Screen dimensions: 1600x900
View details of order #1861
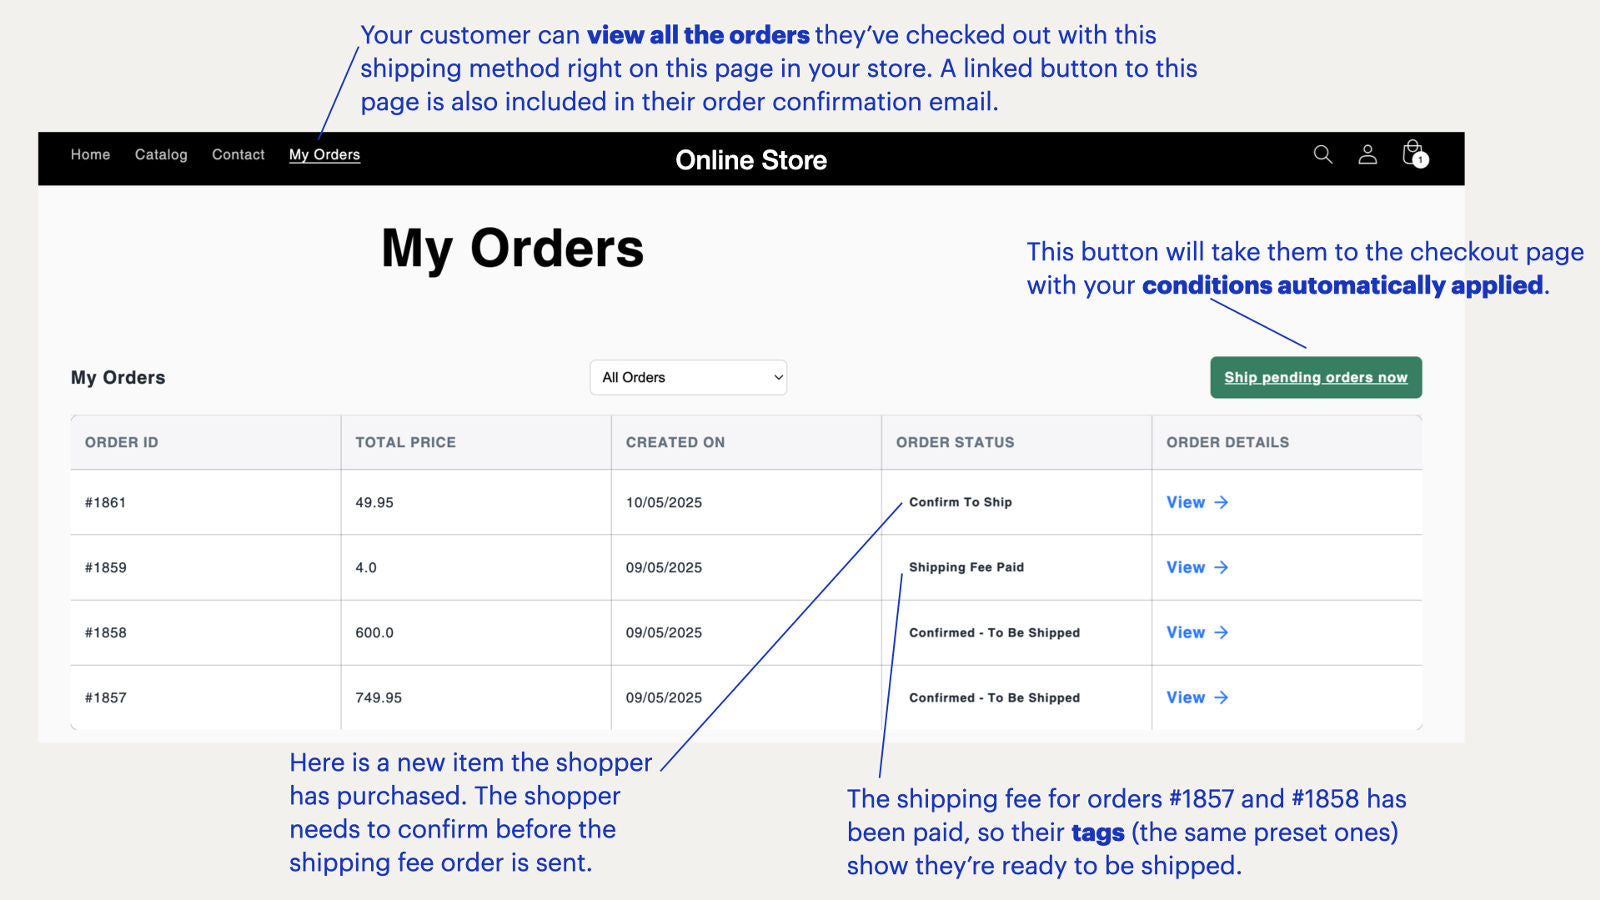(x=1196, y=502)
